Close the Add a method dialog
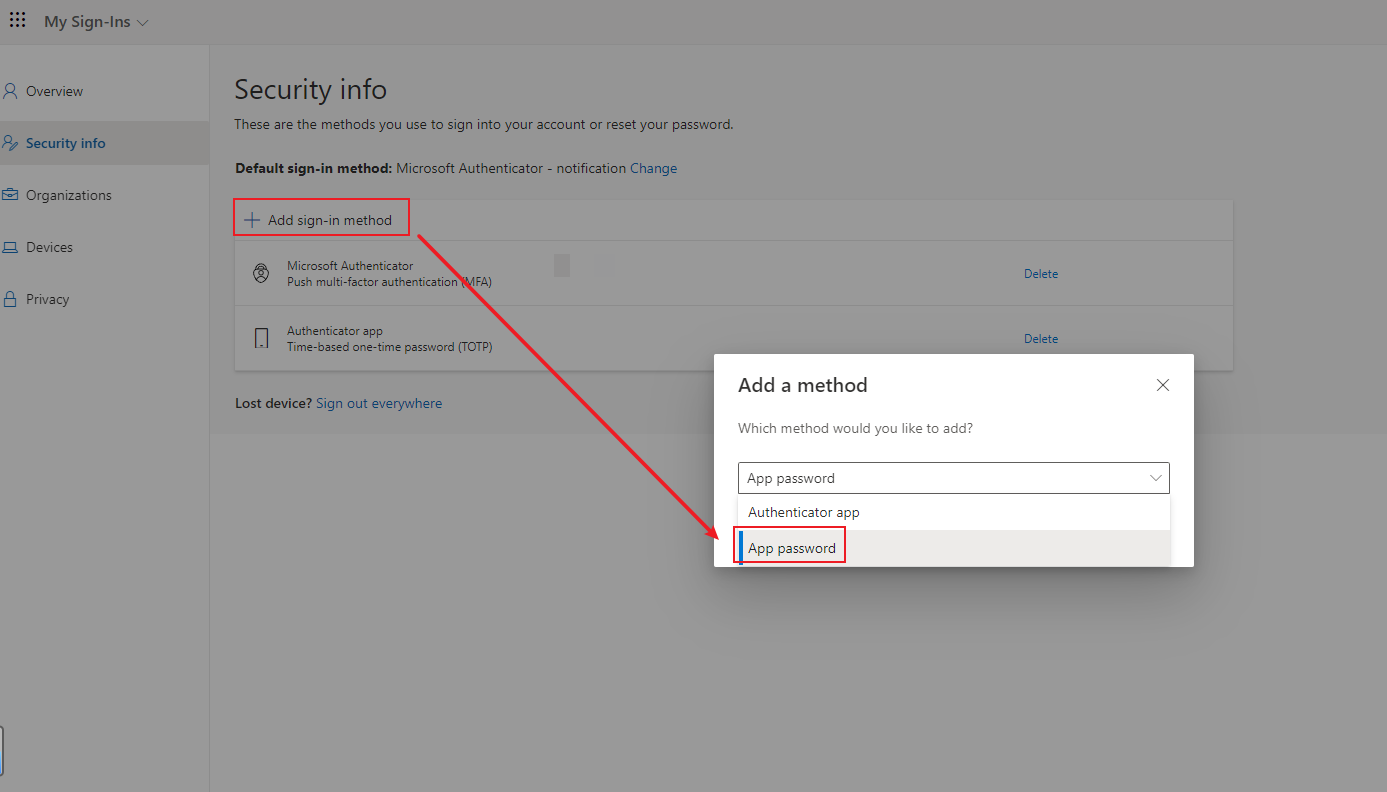The height and width of the screenshot is (792, 1387). click(1162, 385)
